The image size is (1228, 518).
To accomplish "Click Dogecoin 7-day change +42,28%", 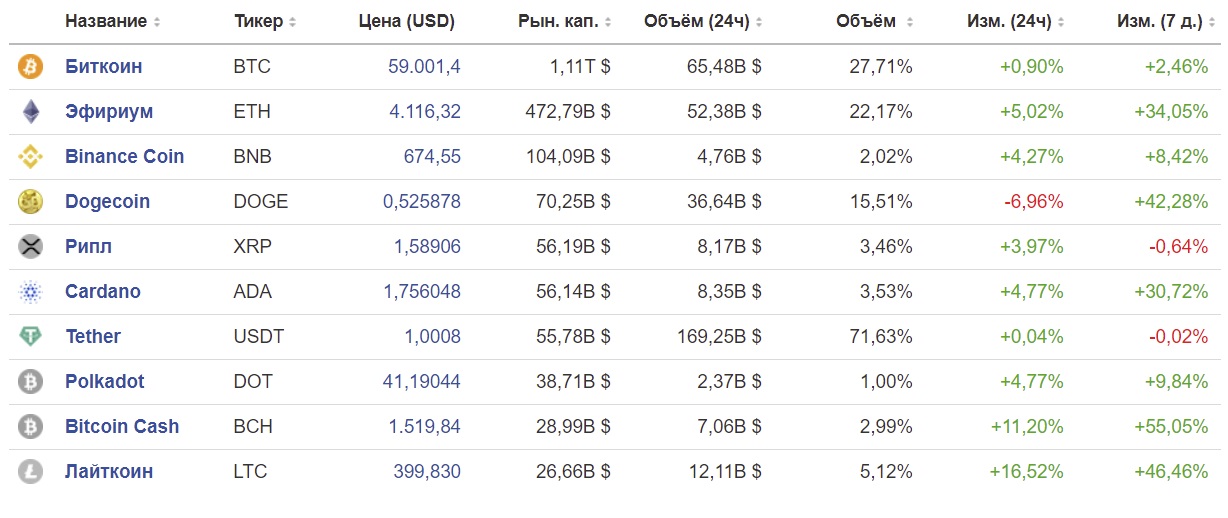I will [x=1171, y=202].
